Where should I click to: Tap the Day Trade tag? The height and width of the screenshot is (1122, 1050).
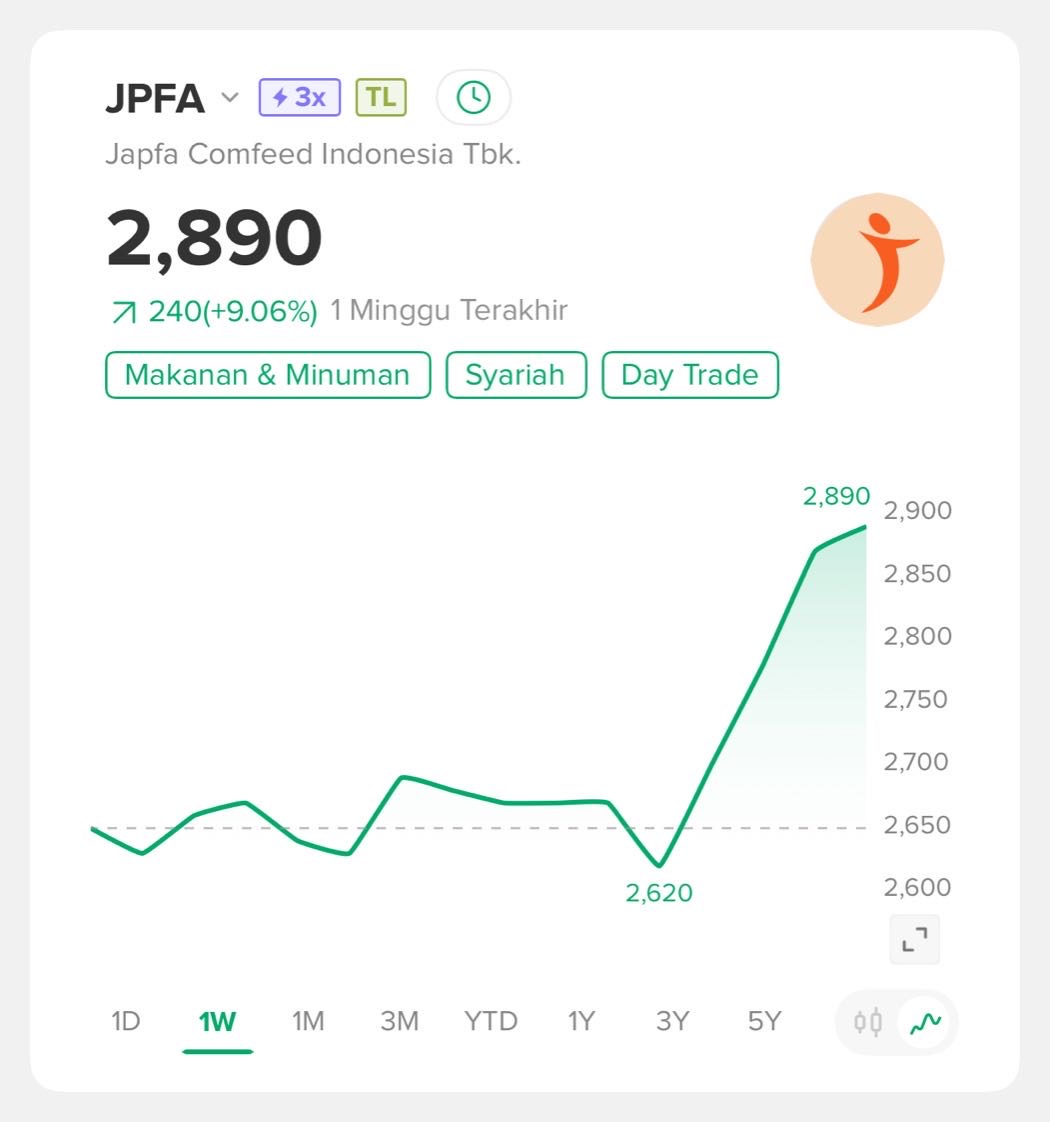690,375
